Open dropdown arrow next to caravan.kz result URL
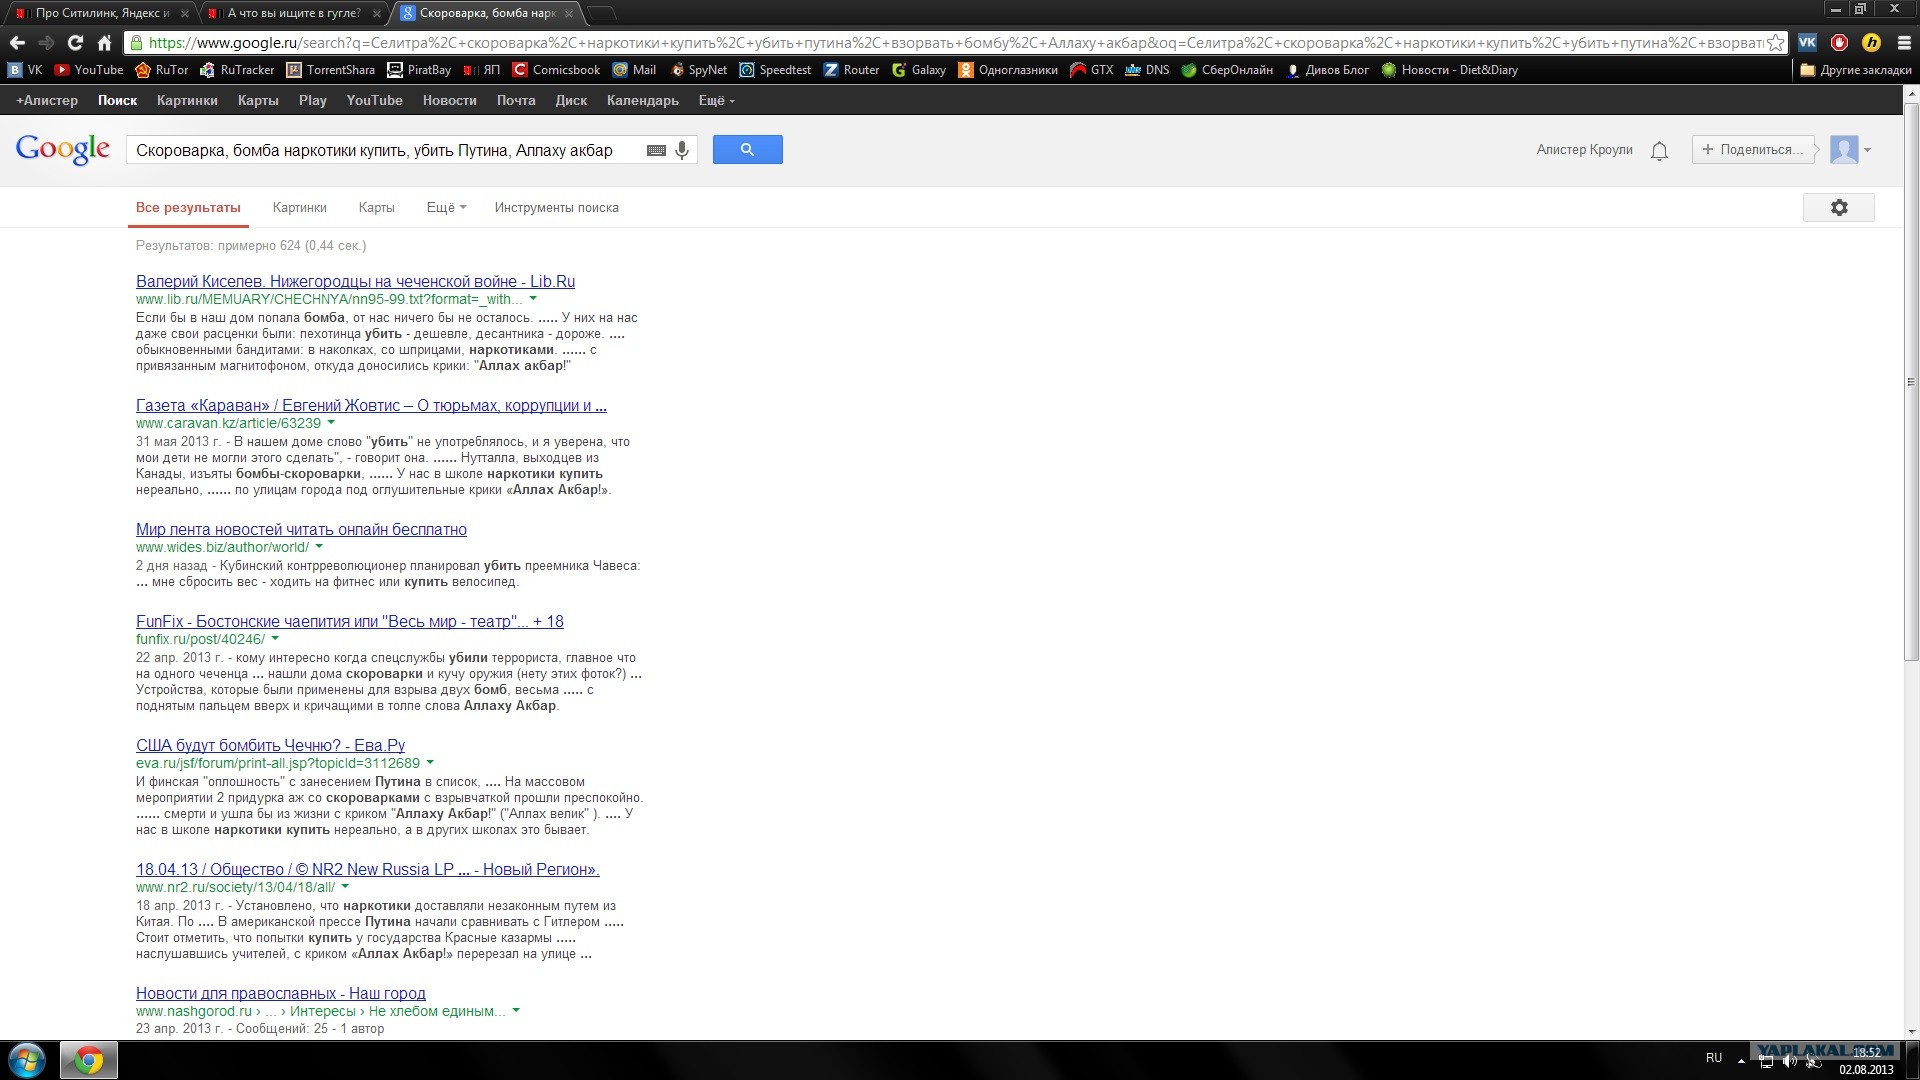Screen dimensions: 1920x1080 tap(331, 422)
